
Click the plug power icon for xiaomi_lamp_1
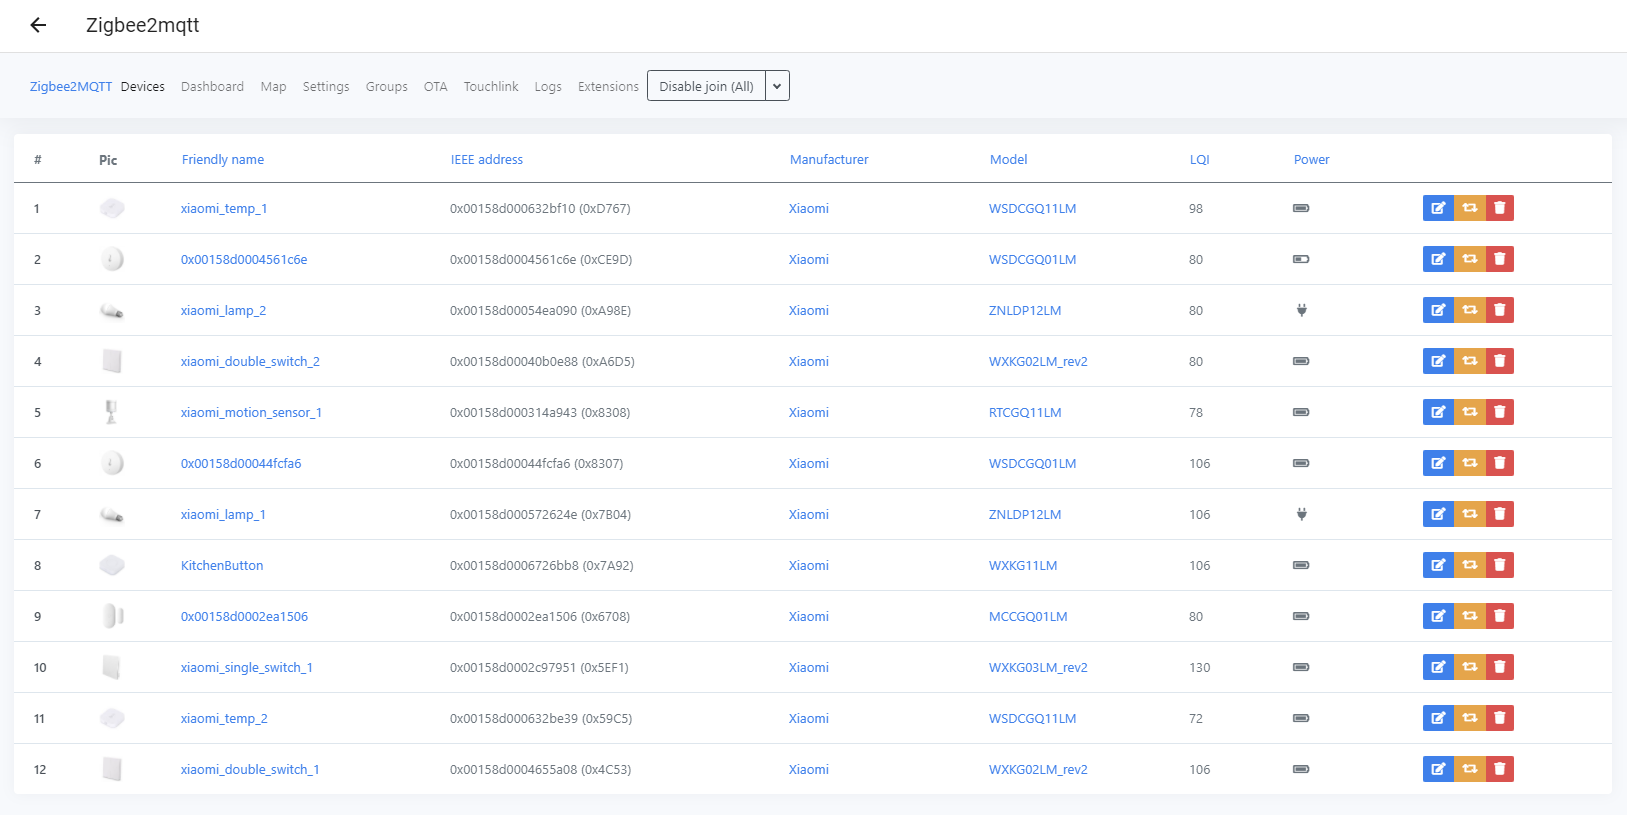(x=1301, y=514)
